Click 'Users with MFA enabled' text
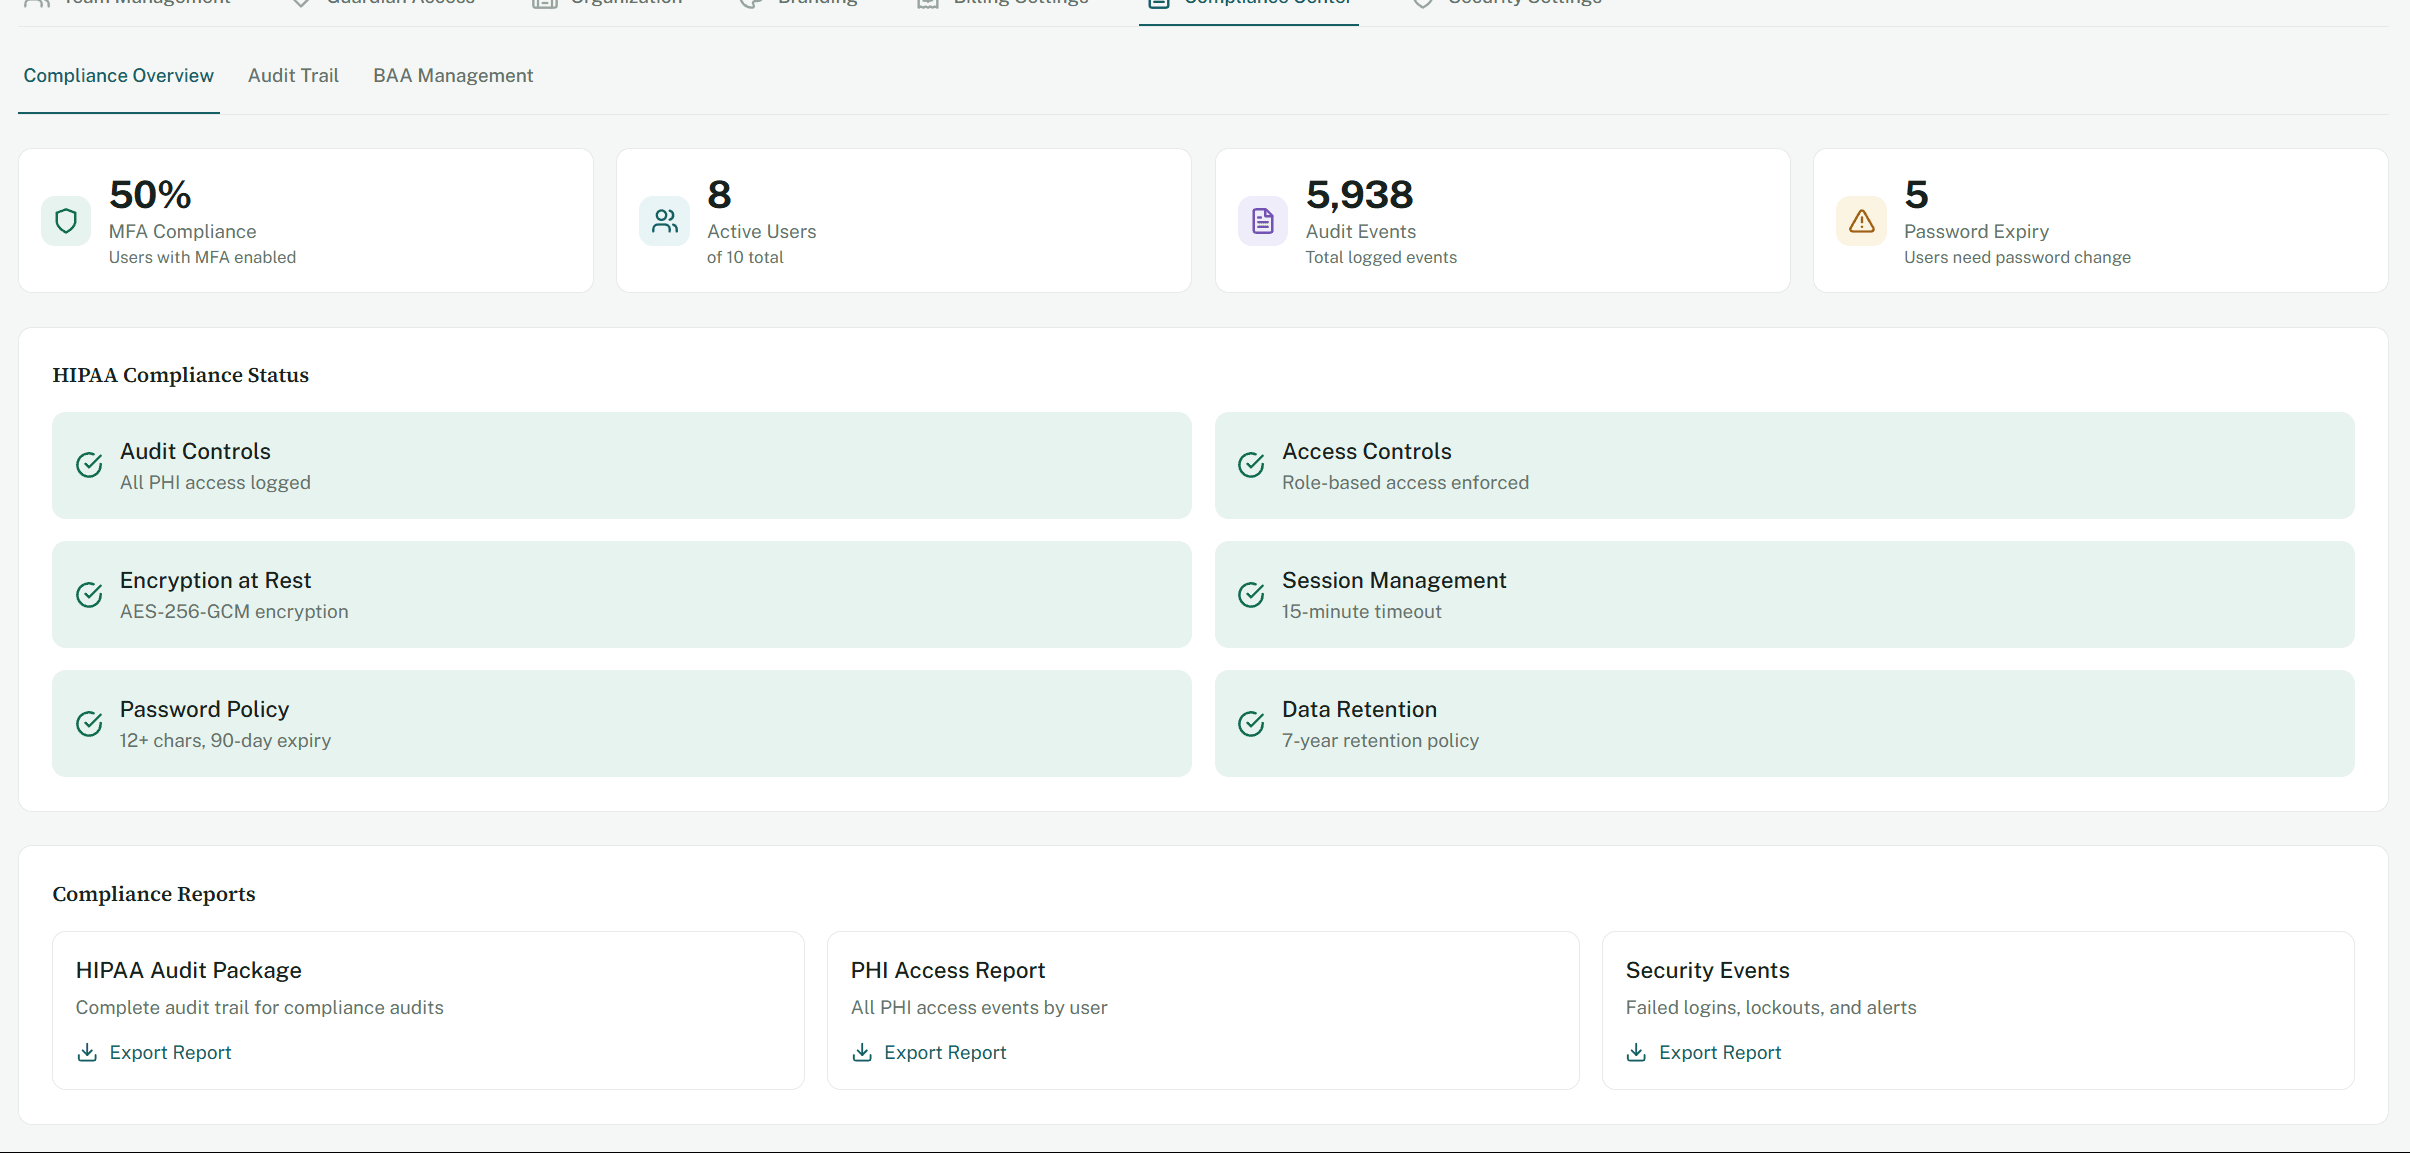This screenshot has height=1153, width=2410. 202,257
